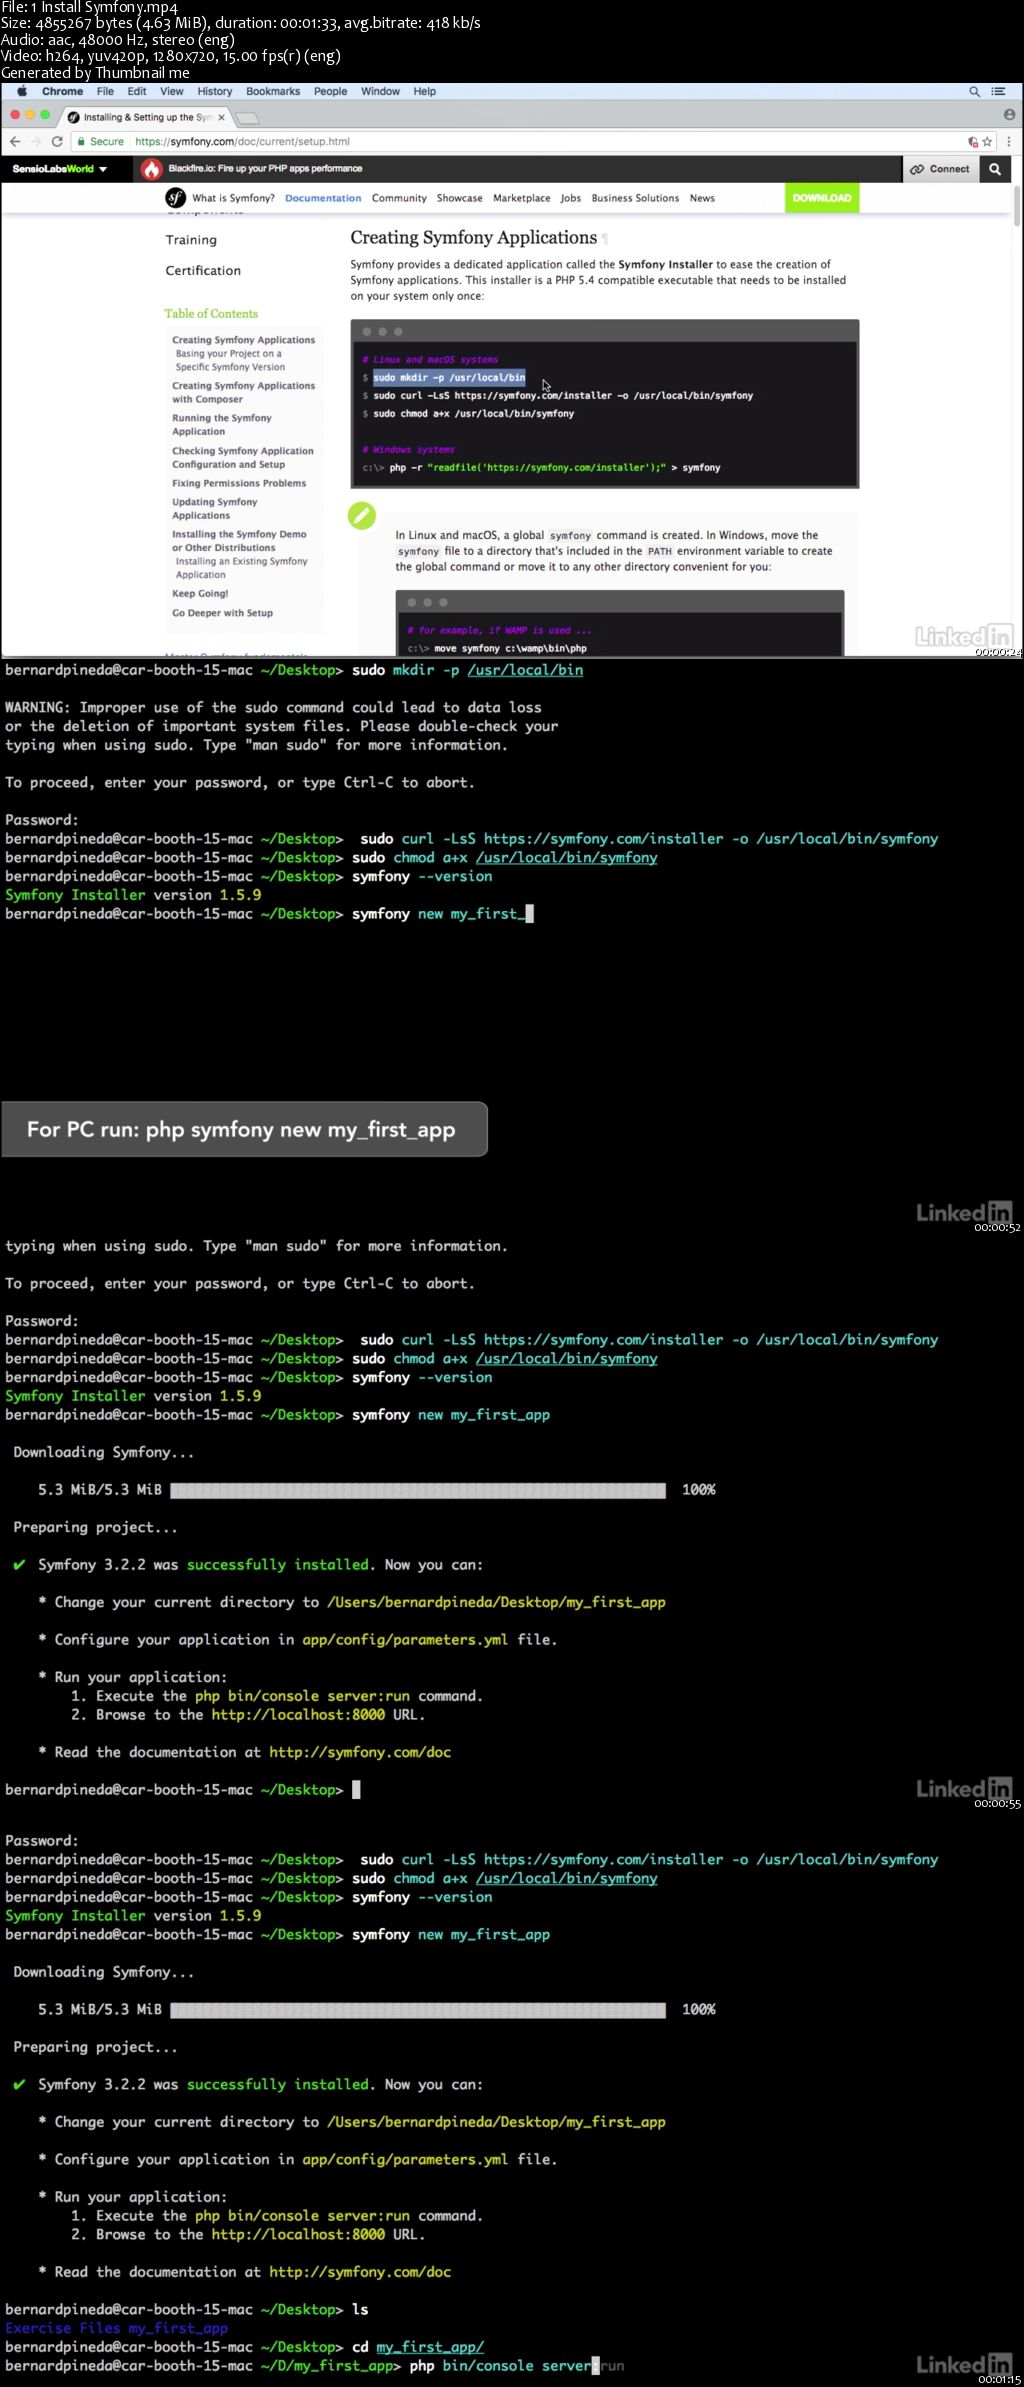Screen dimensions: 1024x2387
Task: Bookmark this page with the star icon
Action: (987, 141)
